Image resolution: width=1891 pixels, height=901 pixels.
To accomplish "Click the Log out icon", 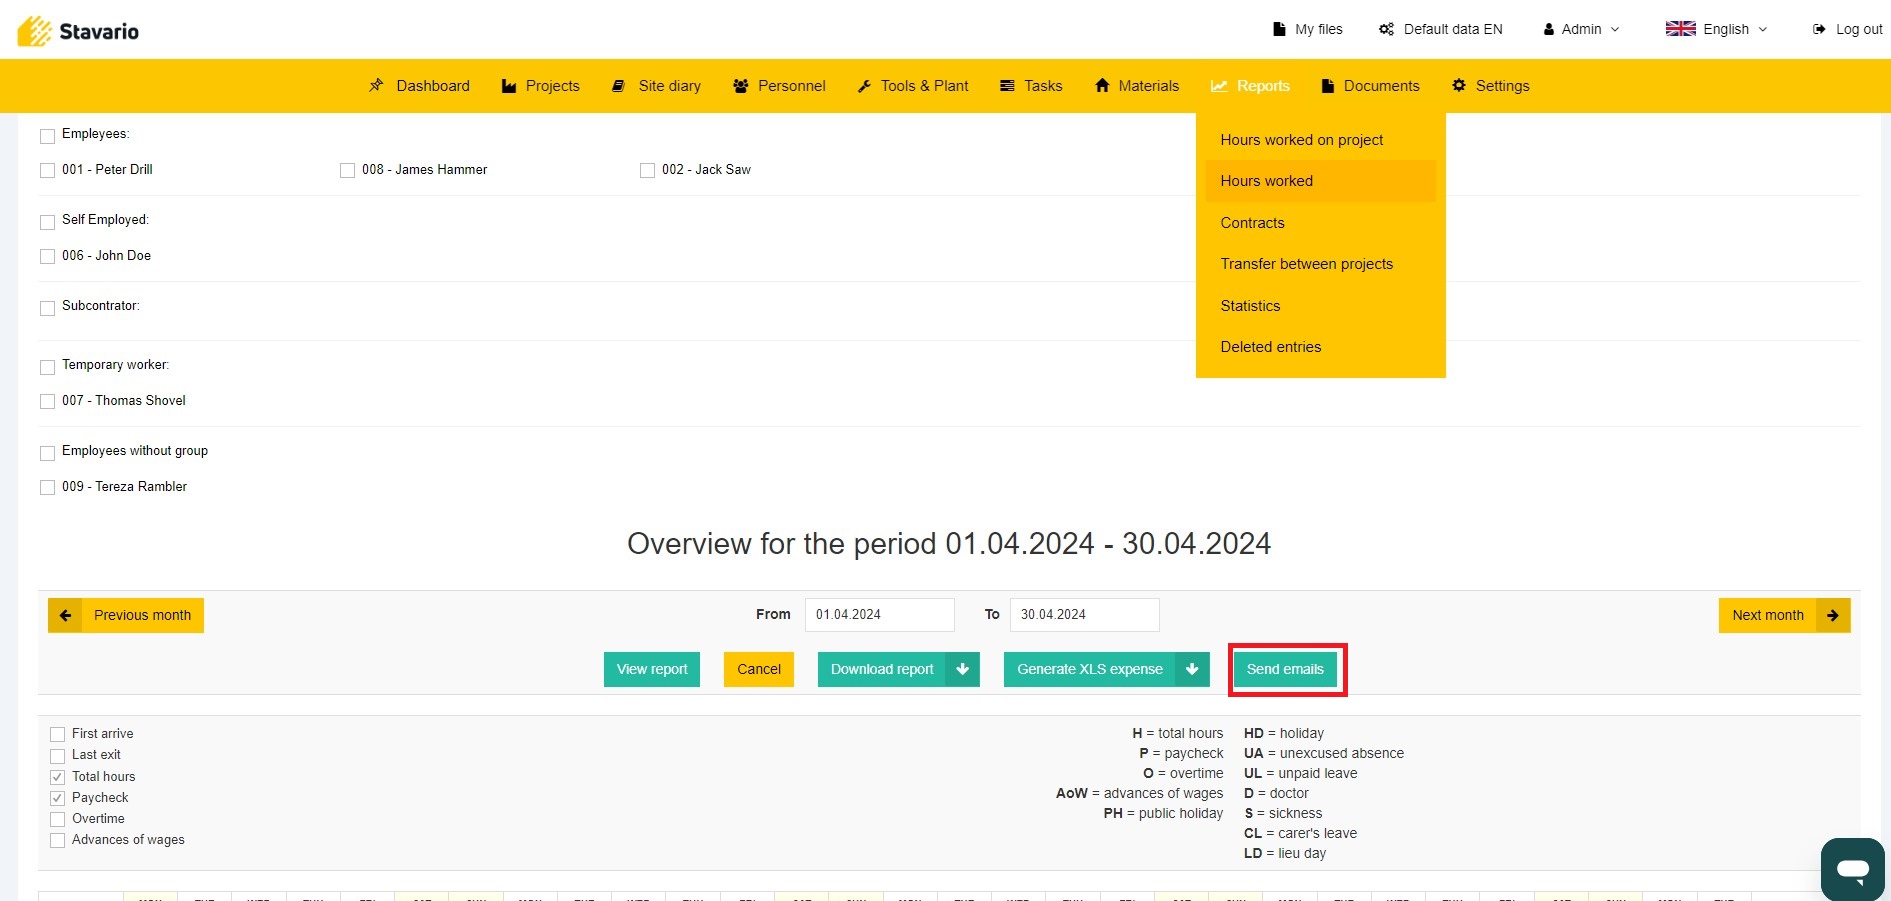I will coord(1819,29).
